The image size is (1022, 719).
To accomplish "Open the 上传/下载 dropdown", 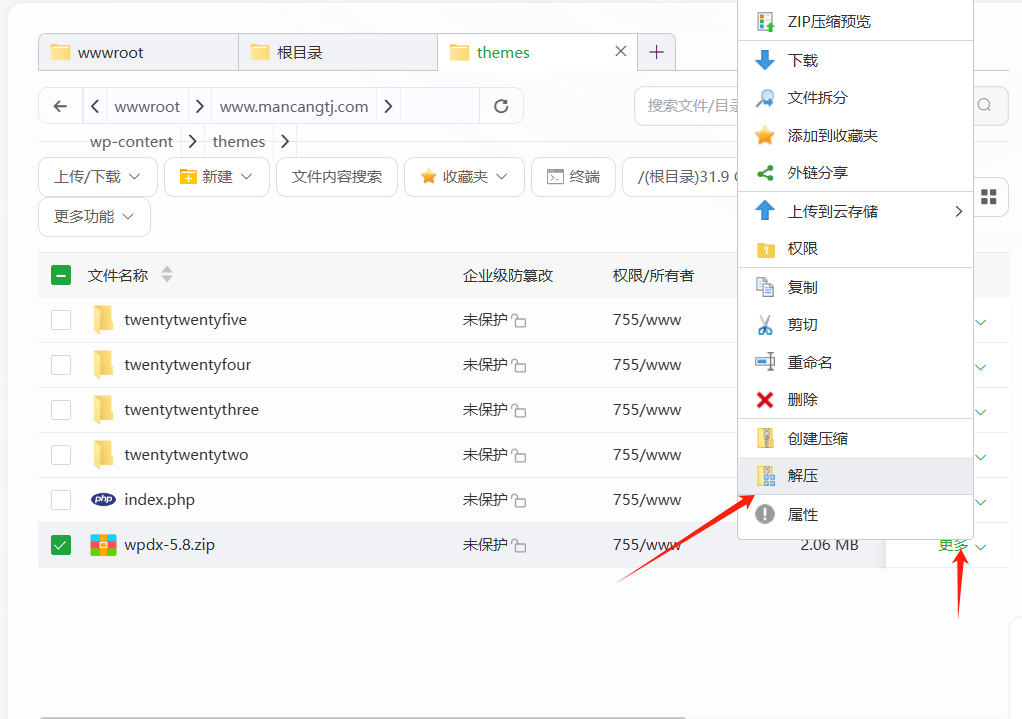I will [x=98, y=177].
